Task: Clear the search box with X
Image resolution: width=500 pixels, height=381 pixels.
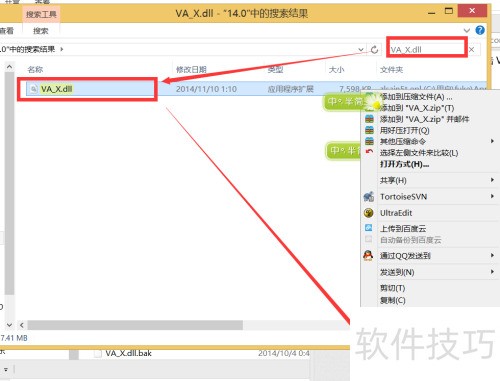Action: 471,50
